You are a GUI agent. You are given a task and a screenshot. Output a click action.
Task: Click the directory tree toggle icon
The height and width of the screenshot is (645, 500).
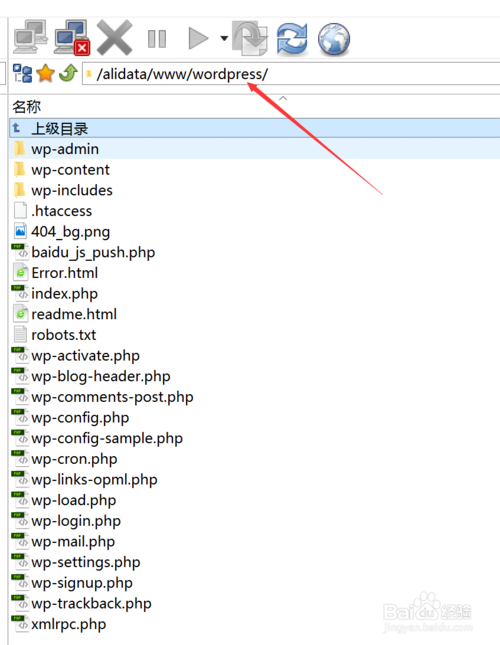(x=22, y=73)
